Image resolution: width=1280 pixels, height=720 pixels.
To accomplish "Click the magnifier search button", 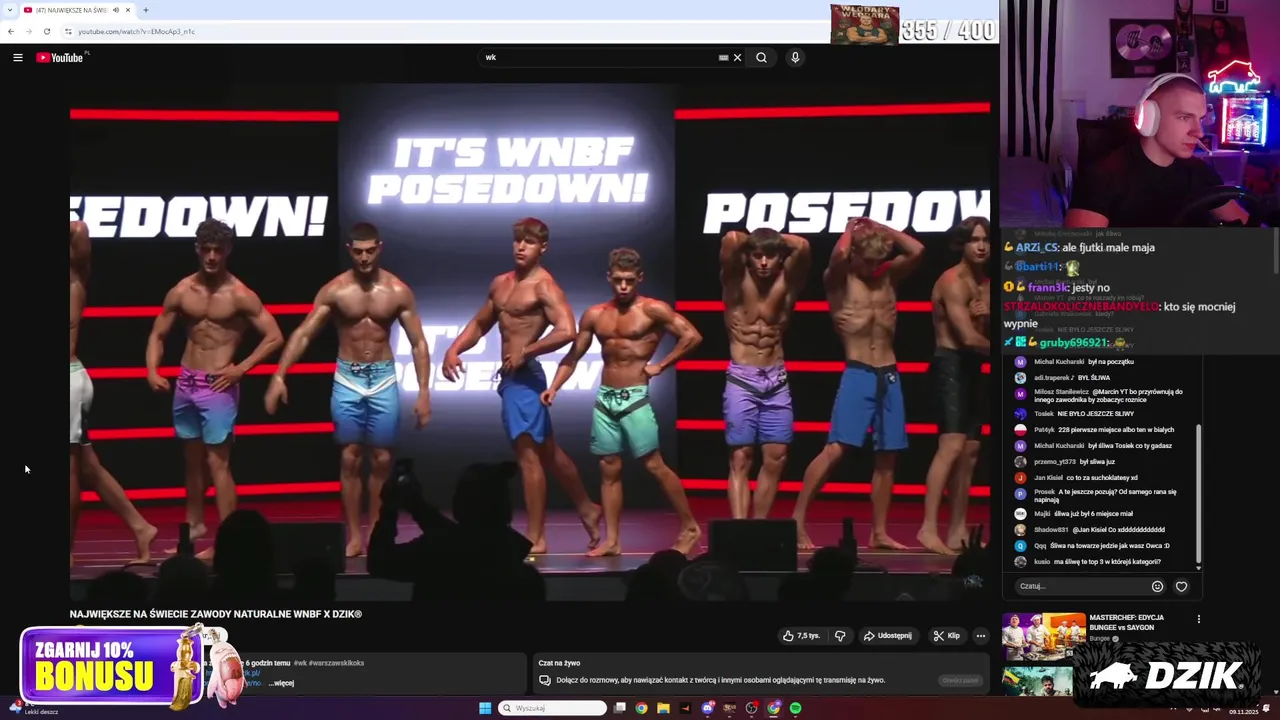I will coord(761,58).
